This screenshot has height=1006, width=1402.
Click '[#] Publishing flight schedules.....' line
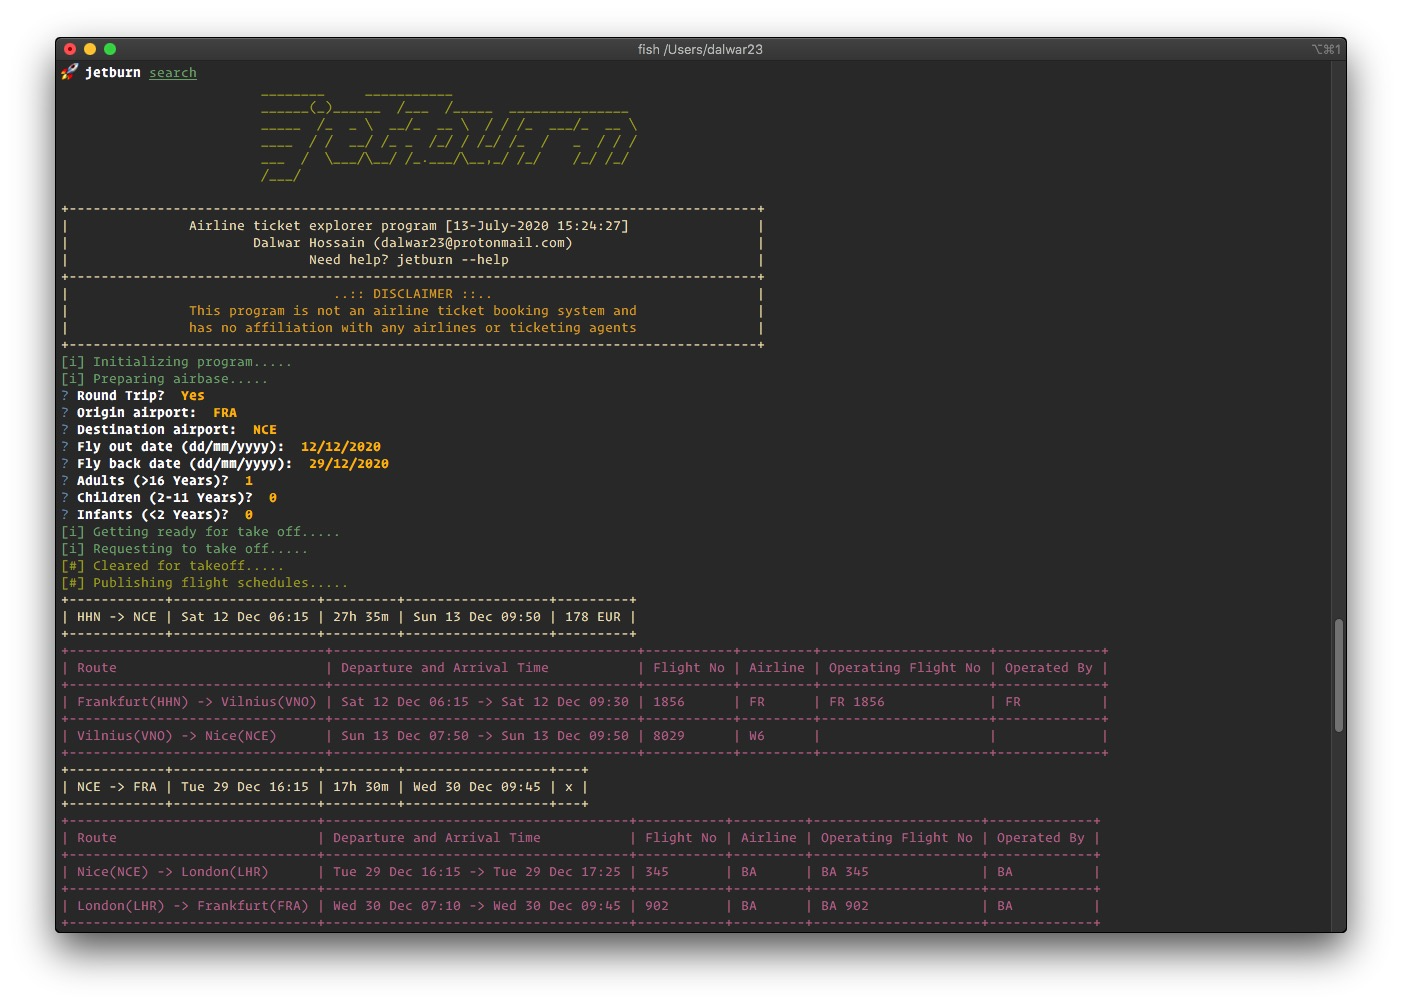pos(205,583)
